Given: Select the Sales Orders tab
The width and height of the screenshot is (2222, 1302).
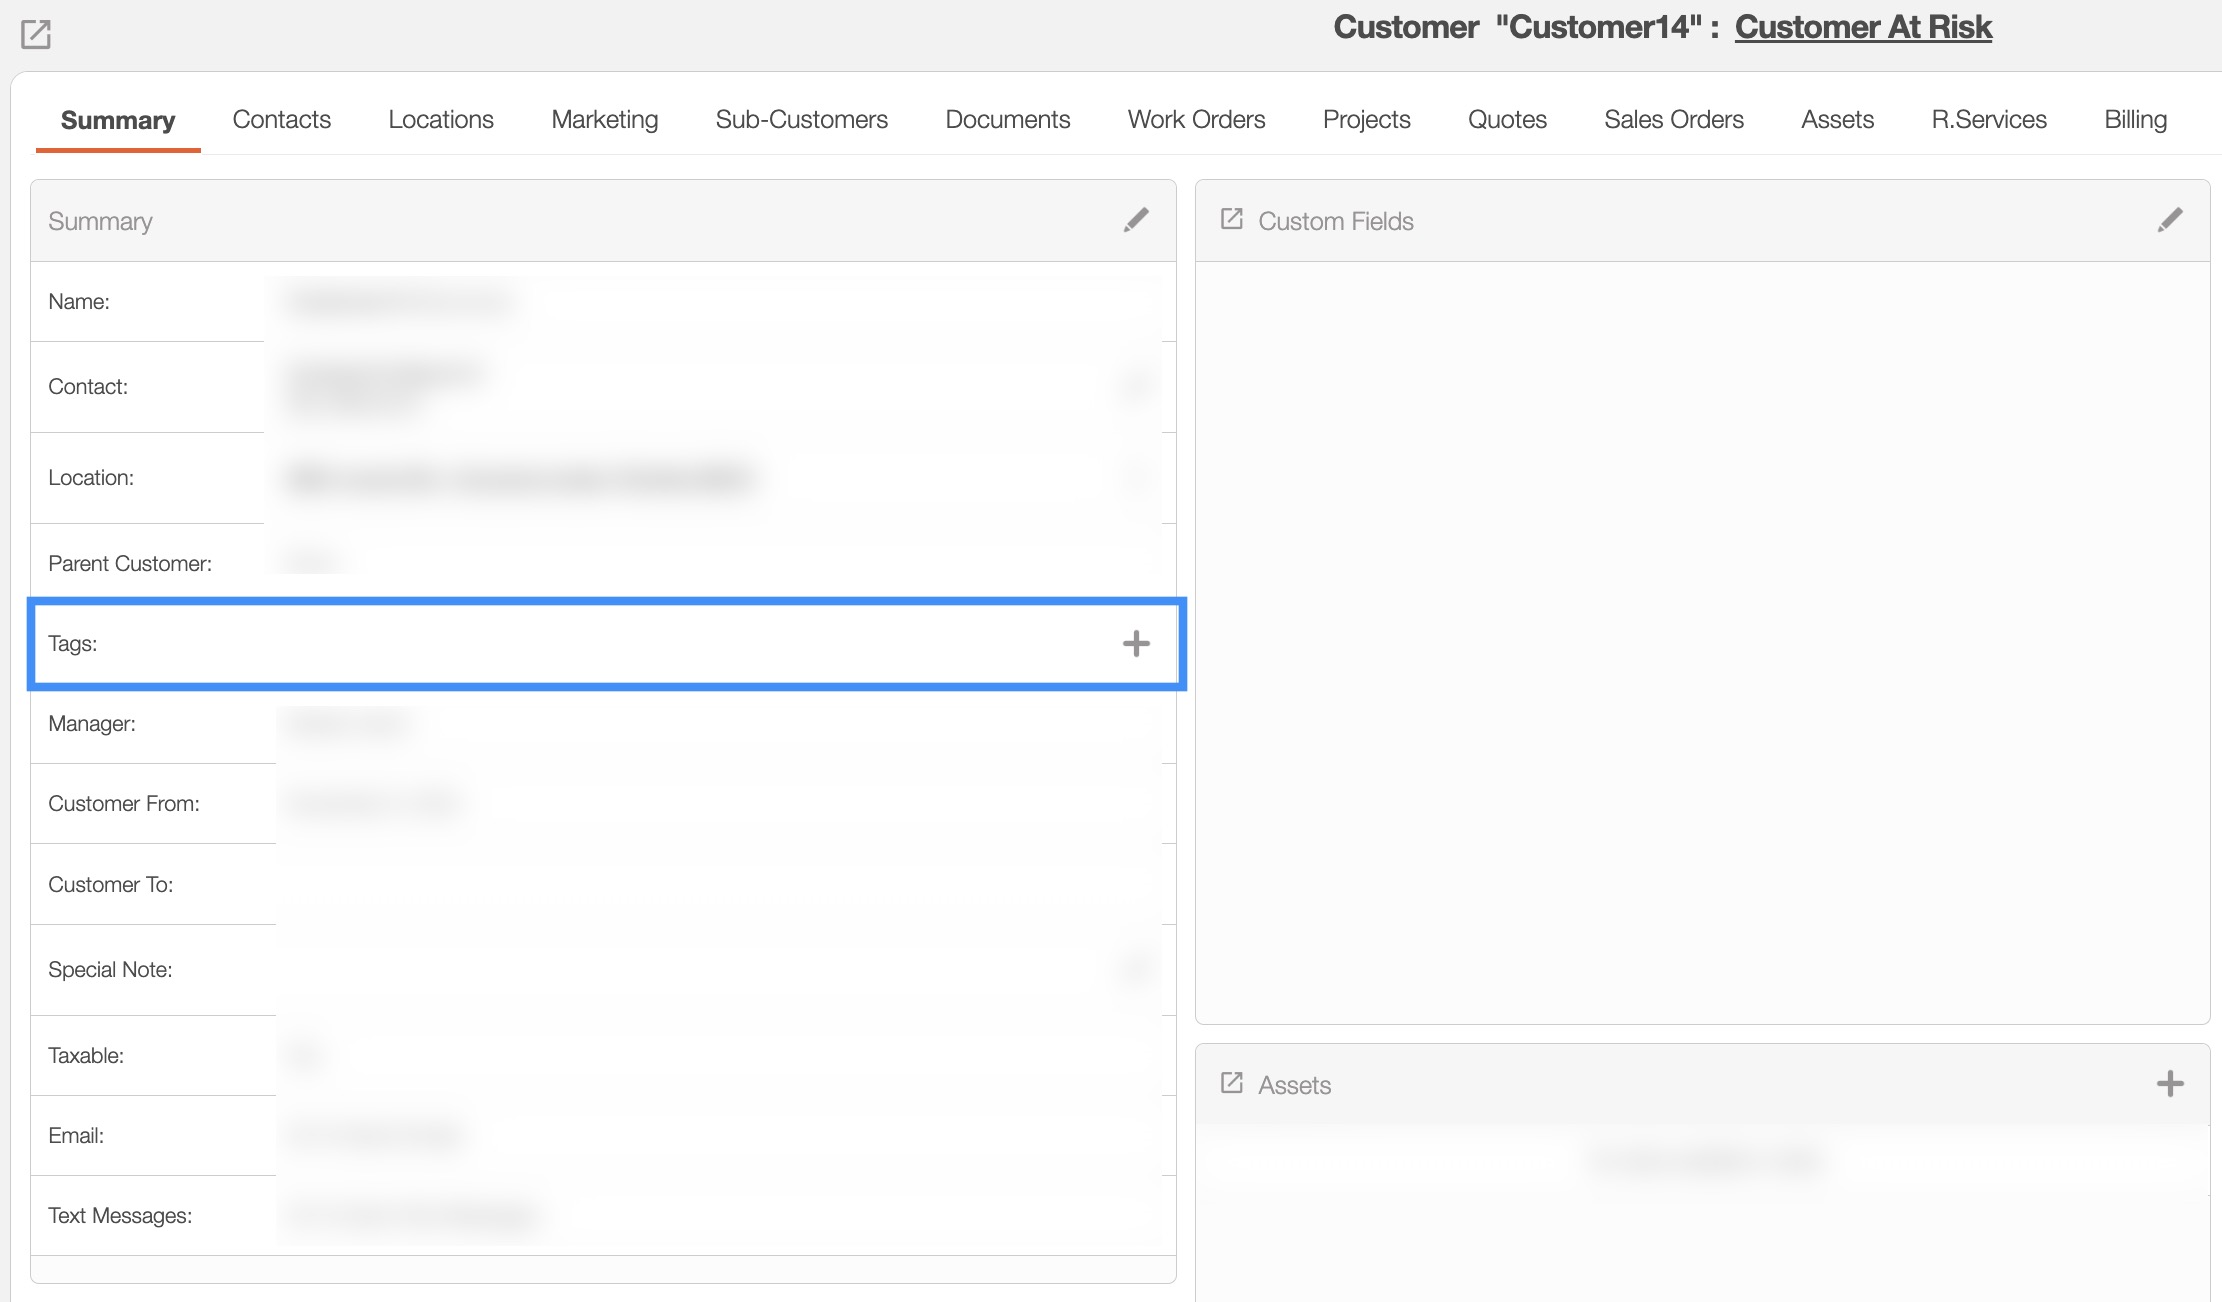Looking at the screenshot, I should pyautogui.click(x=1673, y=119).
